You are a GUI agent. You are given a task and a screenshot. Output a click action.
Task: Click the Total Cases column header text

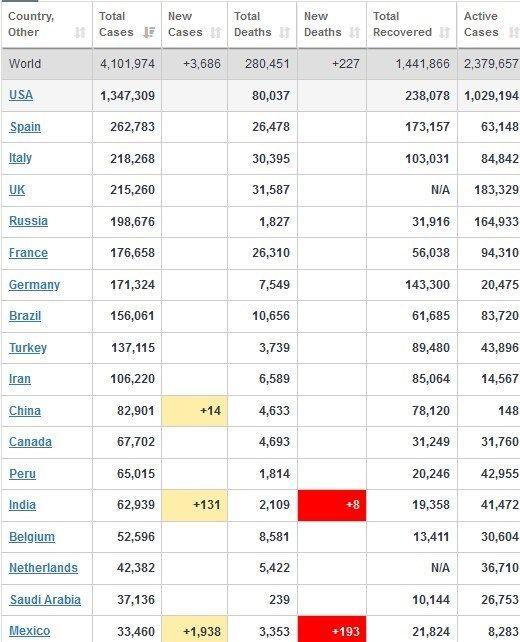116,24
